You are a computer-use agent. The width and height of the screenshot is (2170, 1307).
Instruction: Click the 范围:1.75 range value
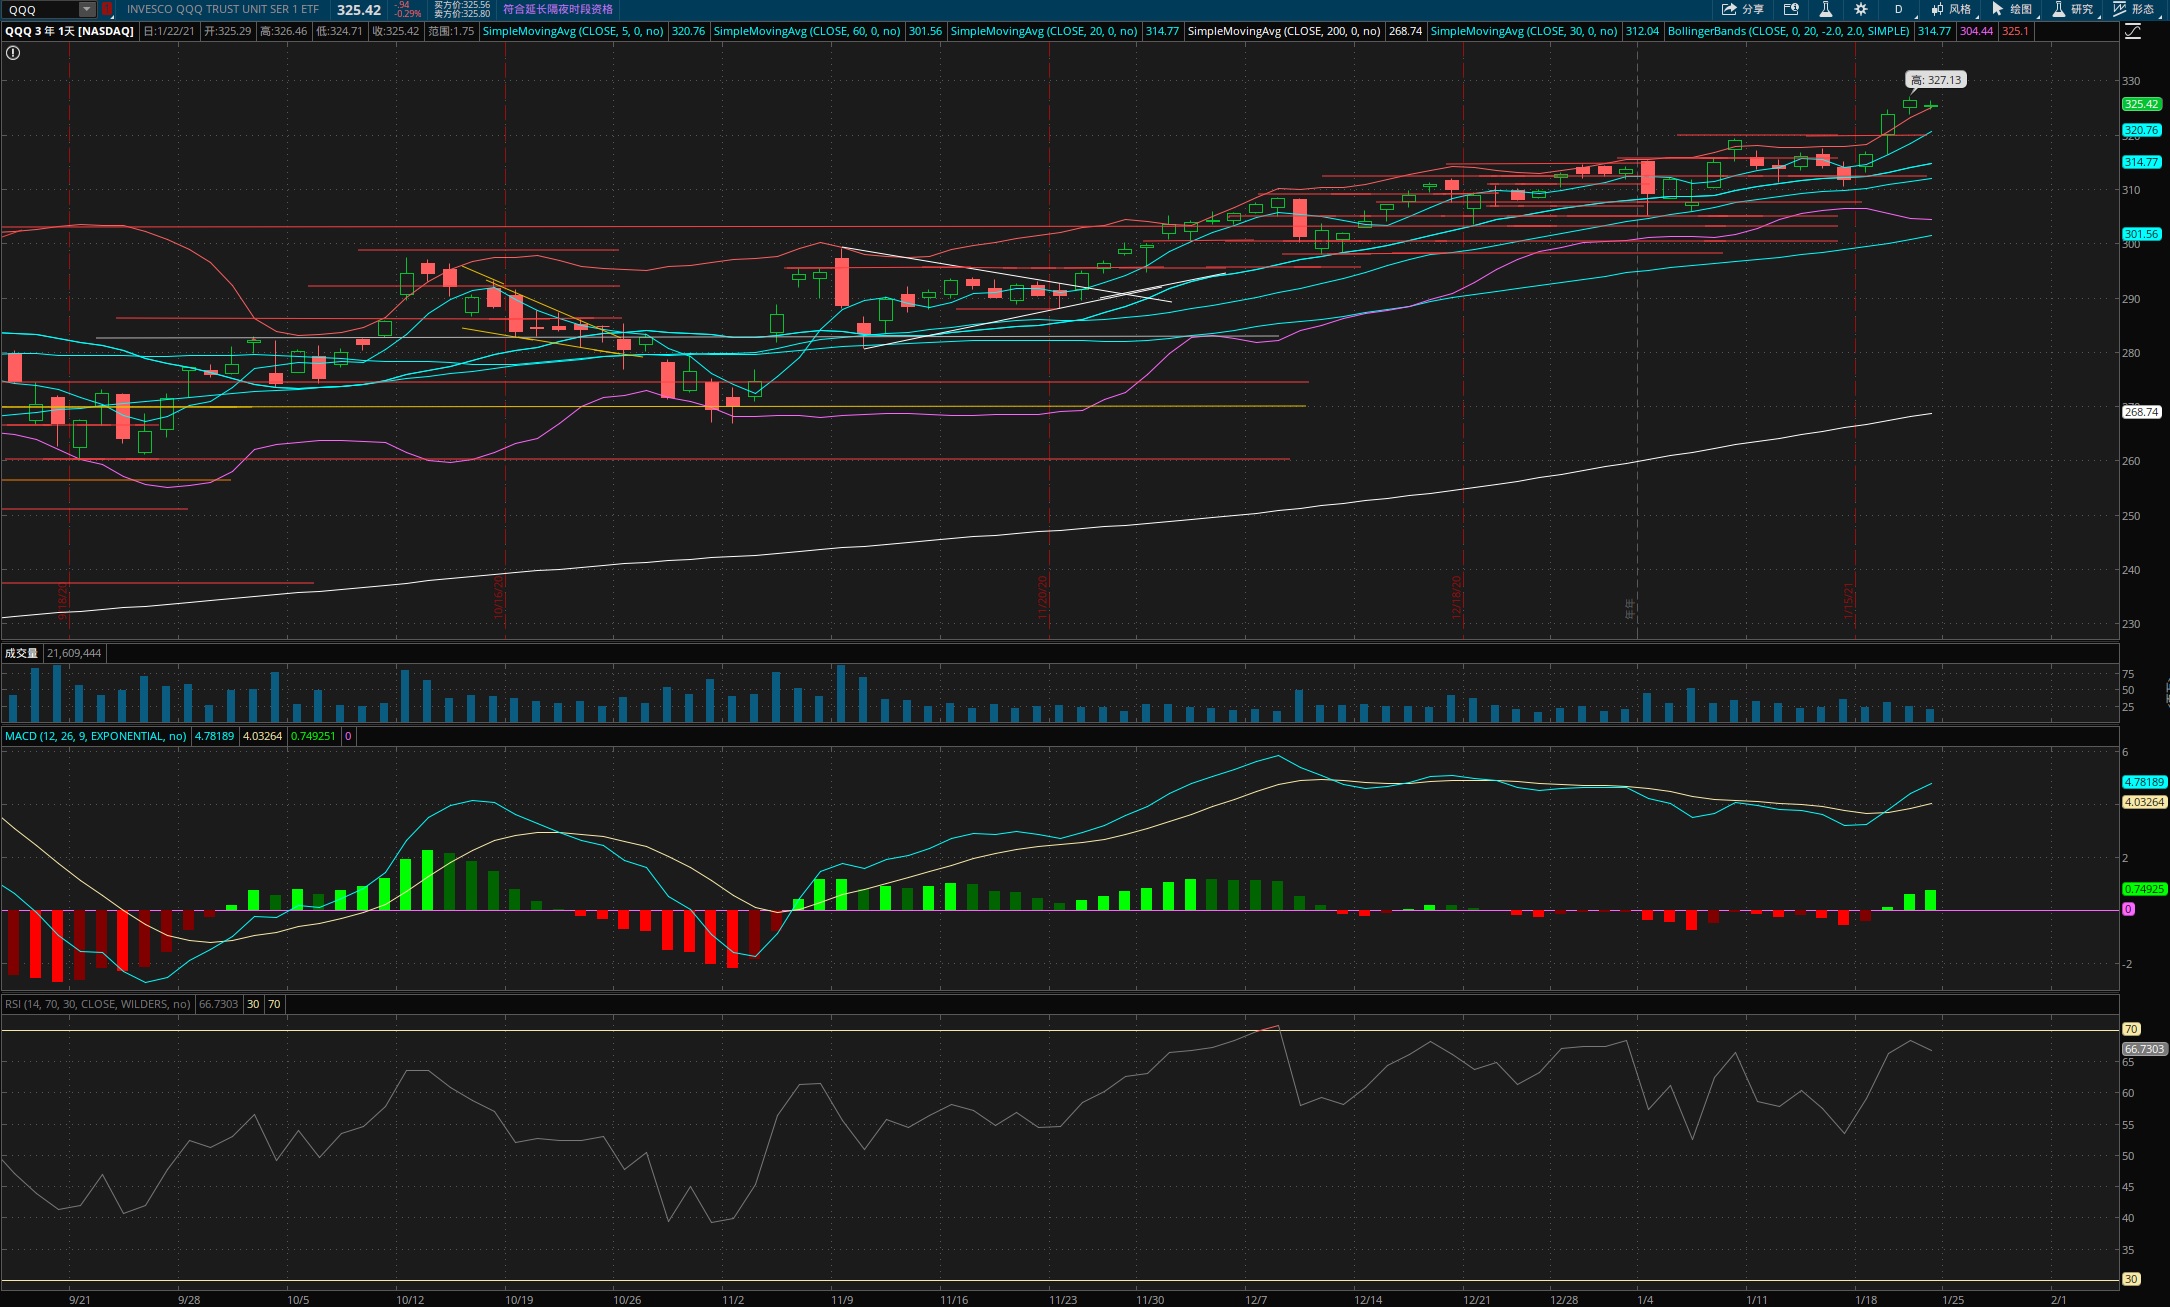[x=451, y=31]
